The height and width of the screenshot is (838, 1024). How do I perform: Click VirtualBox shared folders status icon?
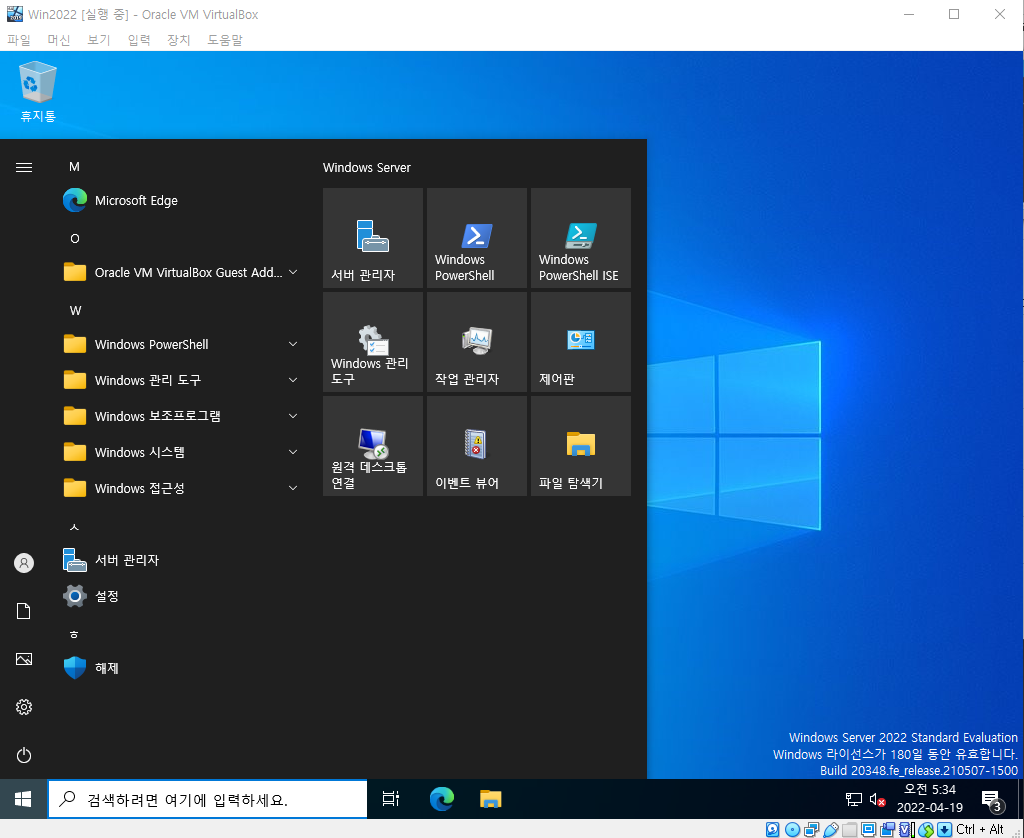click(849, 830)
